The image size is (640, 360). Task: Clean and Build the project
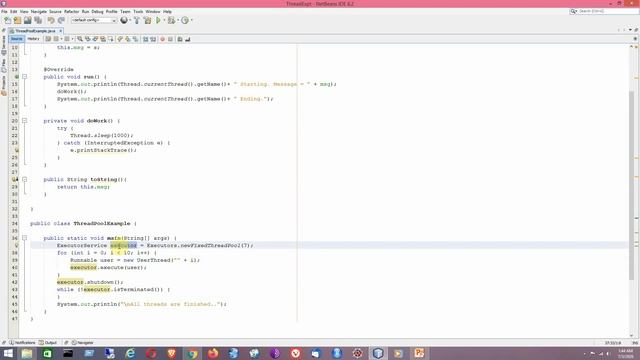click(147, 20)
